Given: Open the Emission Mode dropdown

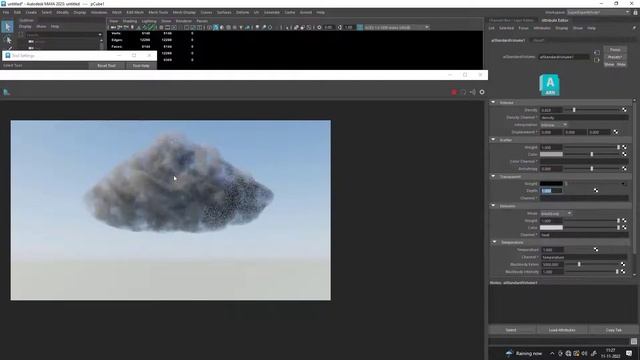Looking at the screenshot, I should 556,213.
